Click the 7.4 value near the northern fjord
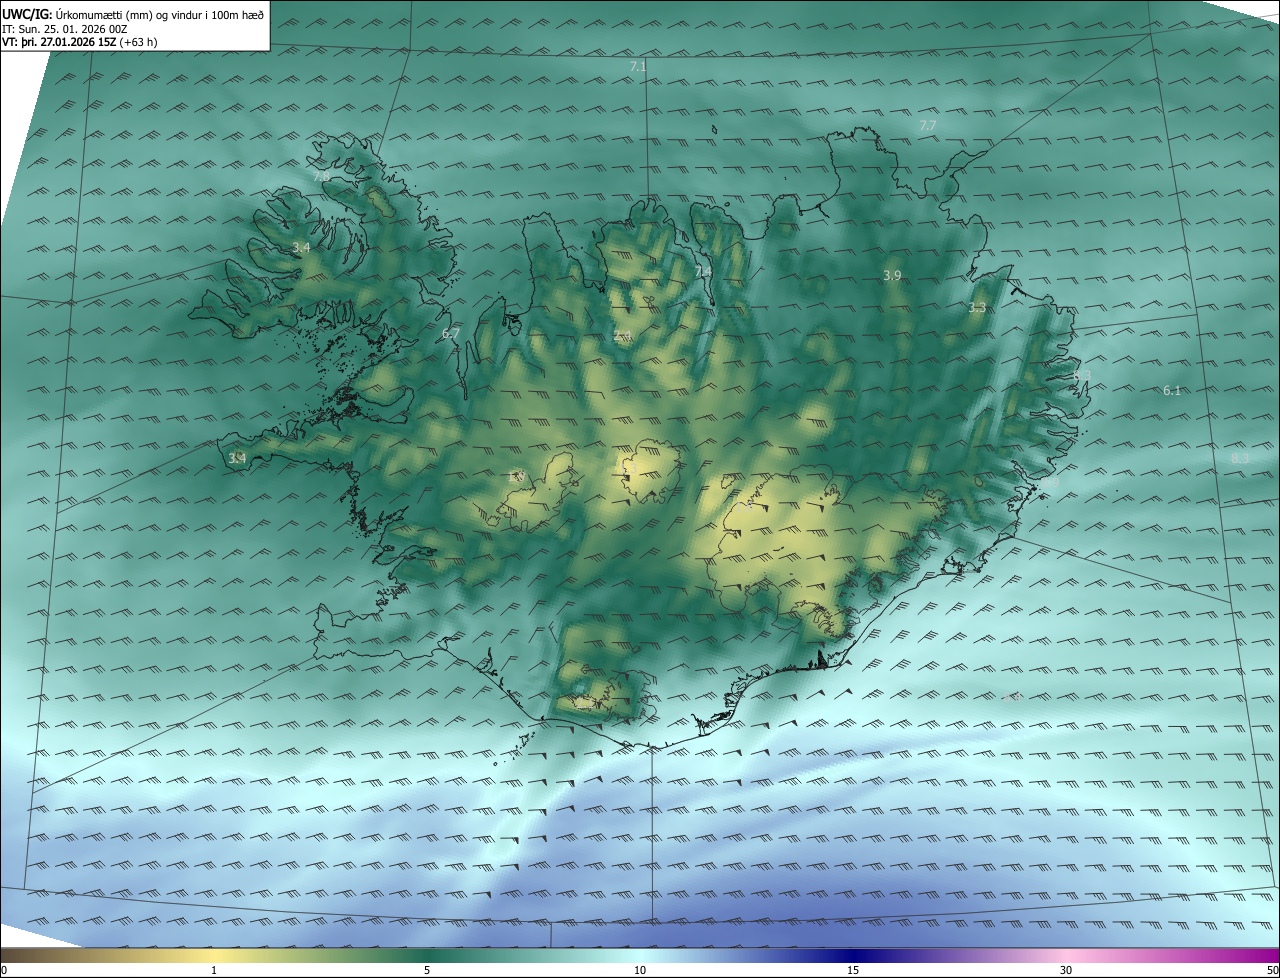Image resolution: width=1280 pixels, height=978 pixels. 703,271
